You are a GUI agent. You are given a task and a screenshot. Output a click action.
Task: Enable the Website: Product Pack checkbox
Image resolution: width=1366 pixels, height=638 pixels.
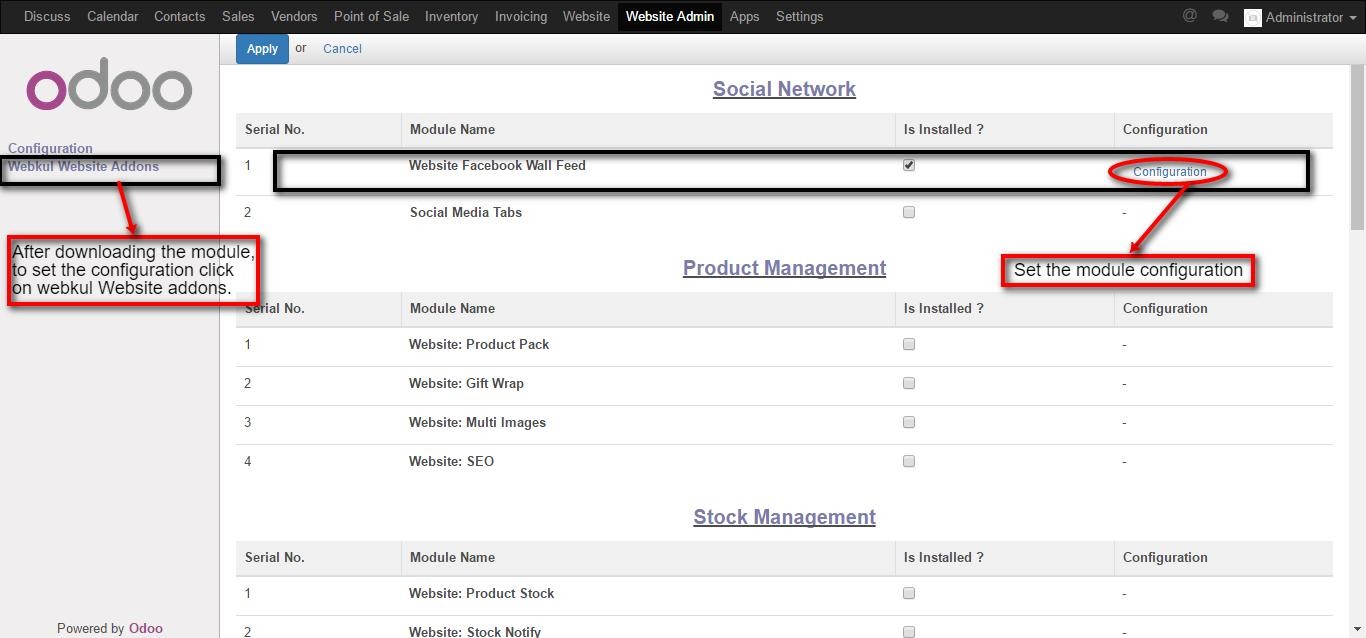click(909, 344)
